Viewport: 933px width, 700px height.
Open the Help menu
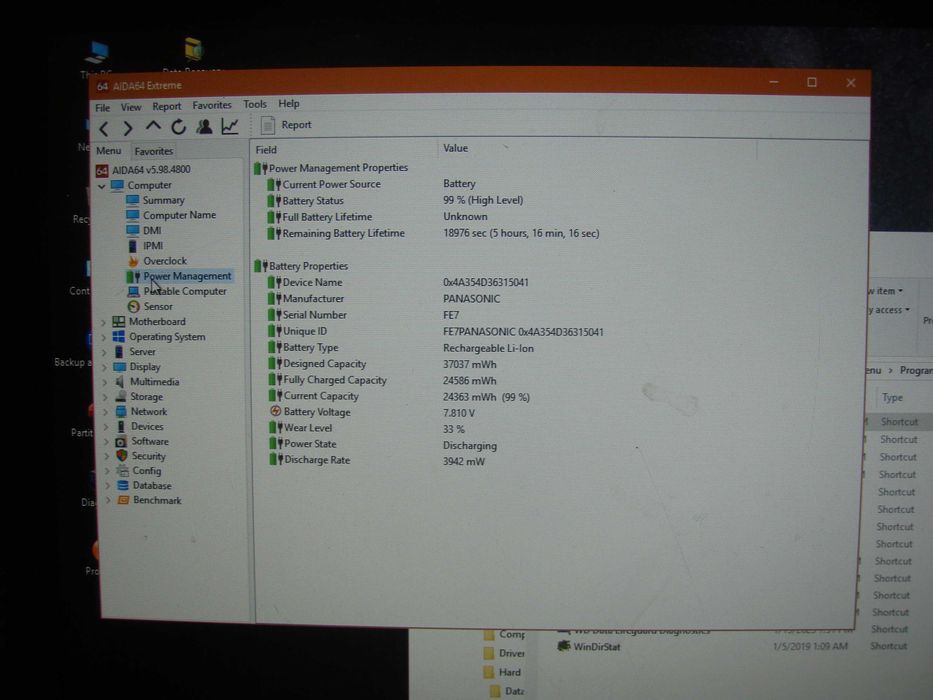tap(289, 104)
